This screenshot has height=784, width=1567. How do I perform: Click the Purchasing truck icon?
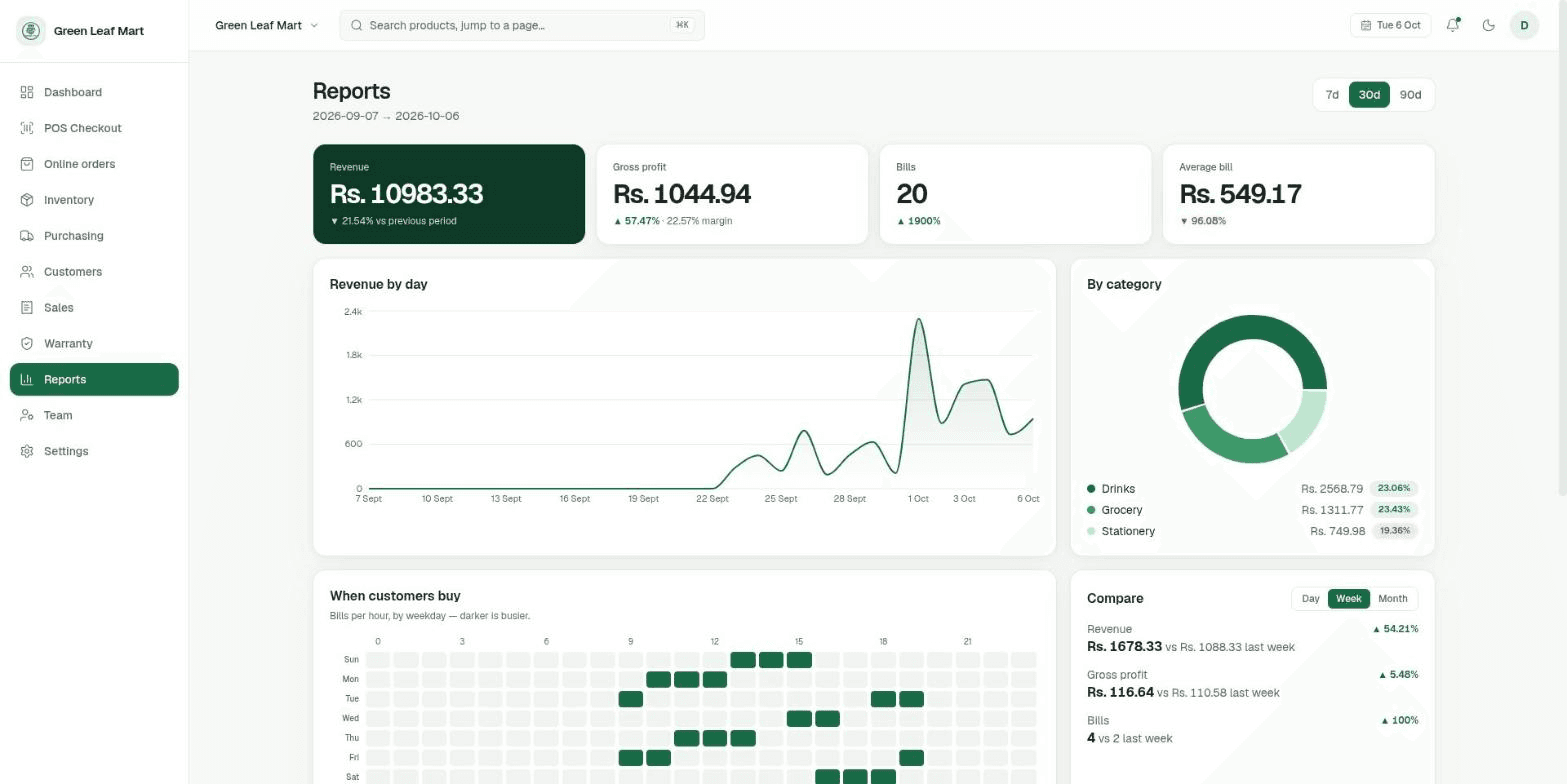tap(27, 236)
